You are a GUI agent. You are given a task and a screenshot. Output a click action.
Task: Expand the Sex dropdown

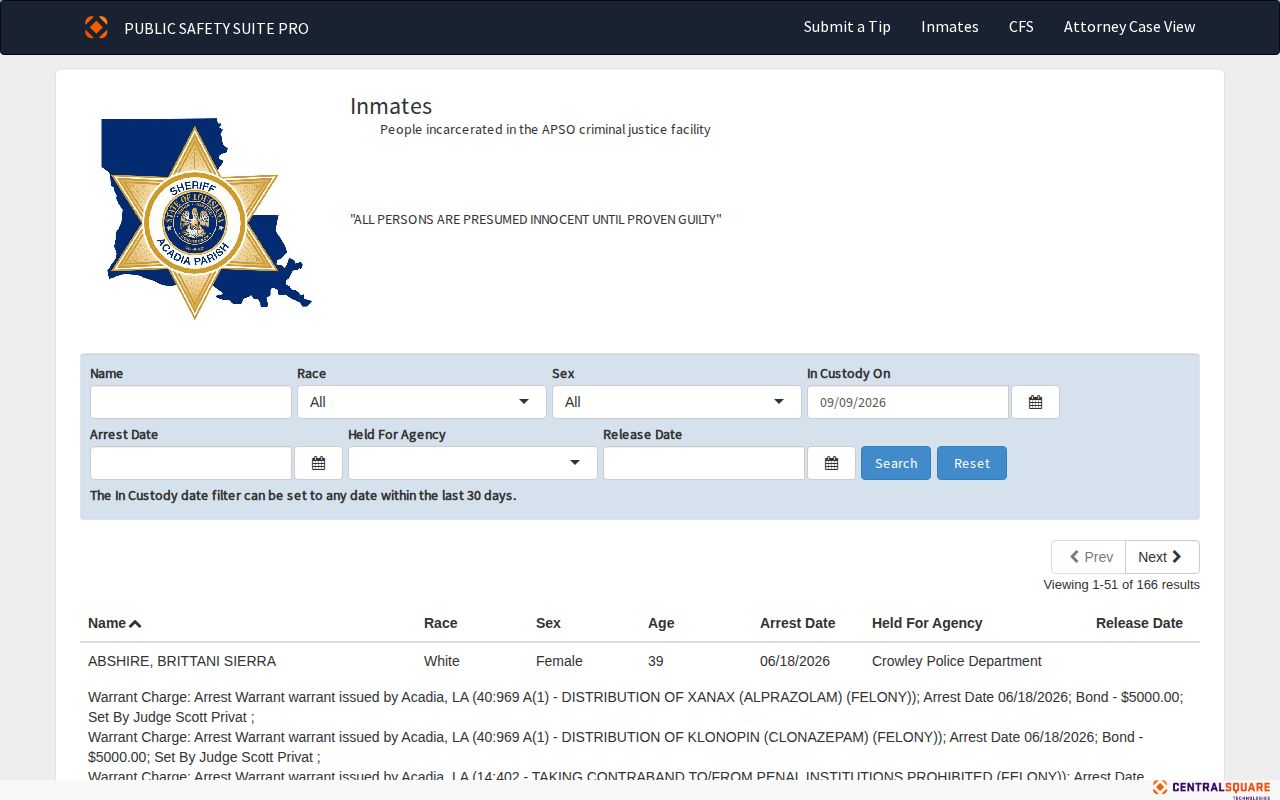[676, 402]
